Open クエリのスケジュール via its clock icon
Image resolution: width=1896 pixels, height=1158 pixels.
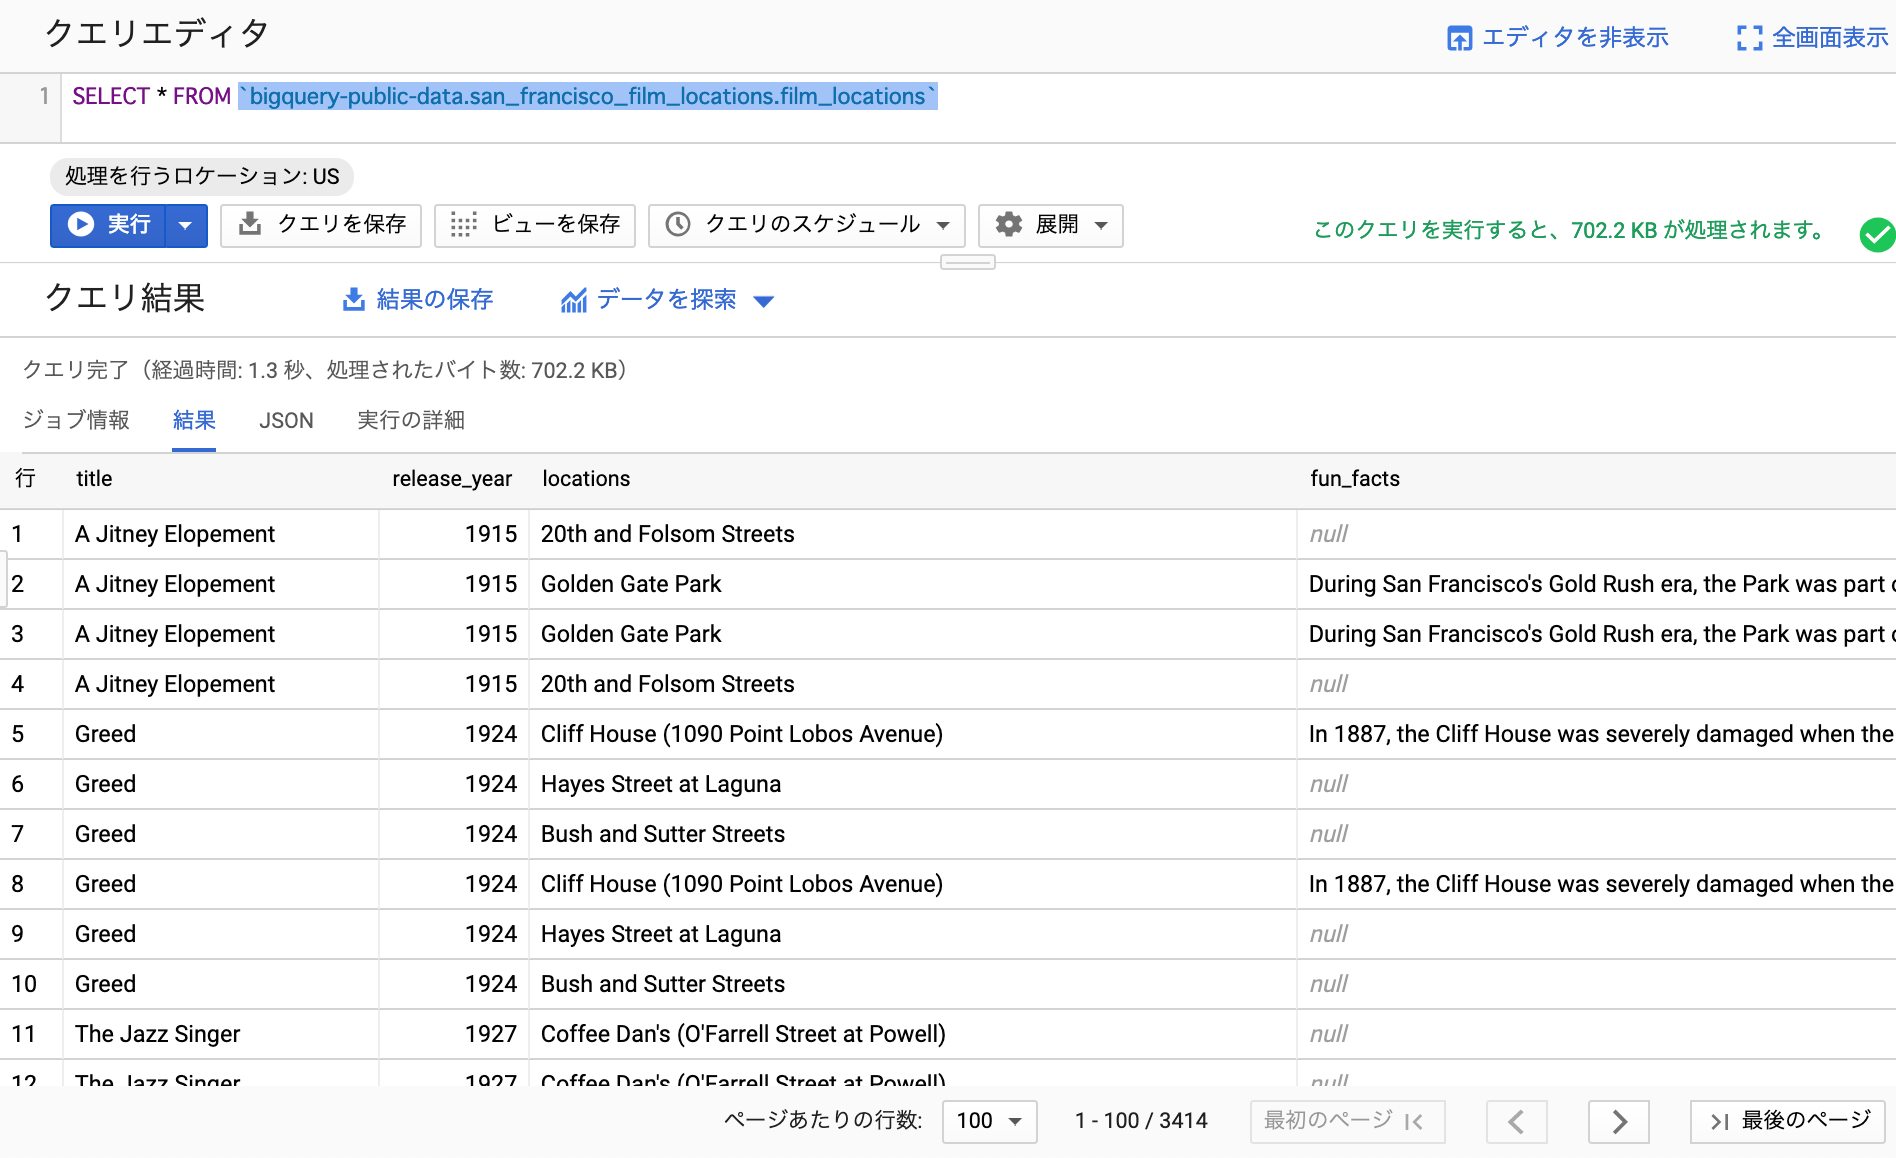679,225
